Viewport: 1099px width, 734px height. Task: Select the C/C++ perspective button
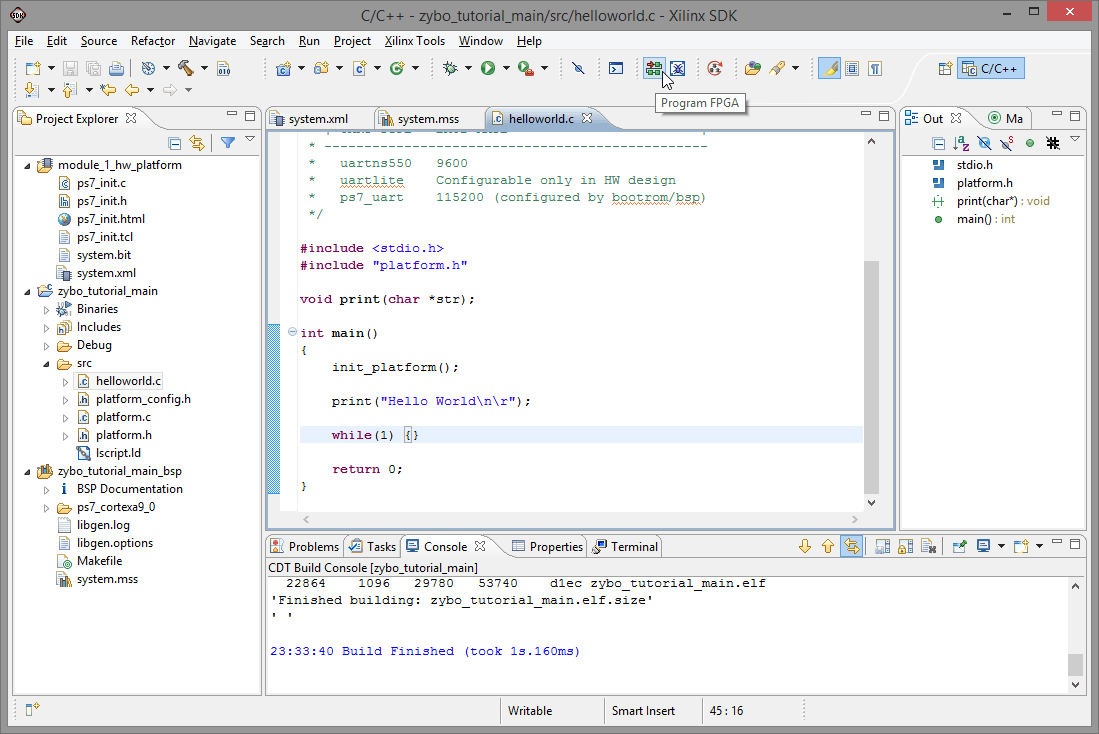coord(990,68)
